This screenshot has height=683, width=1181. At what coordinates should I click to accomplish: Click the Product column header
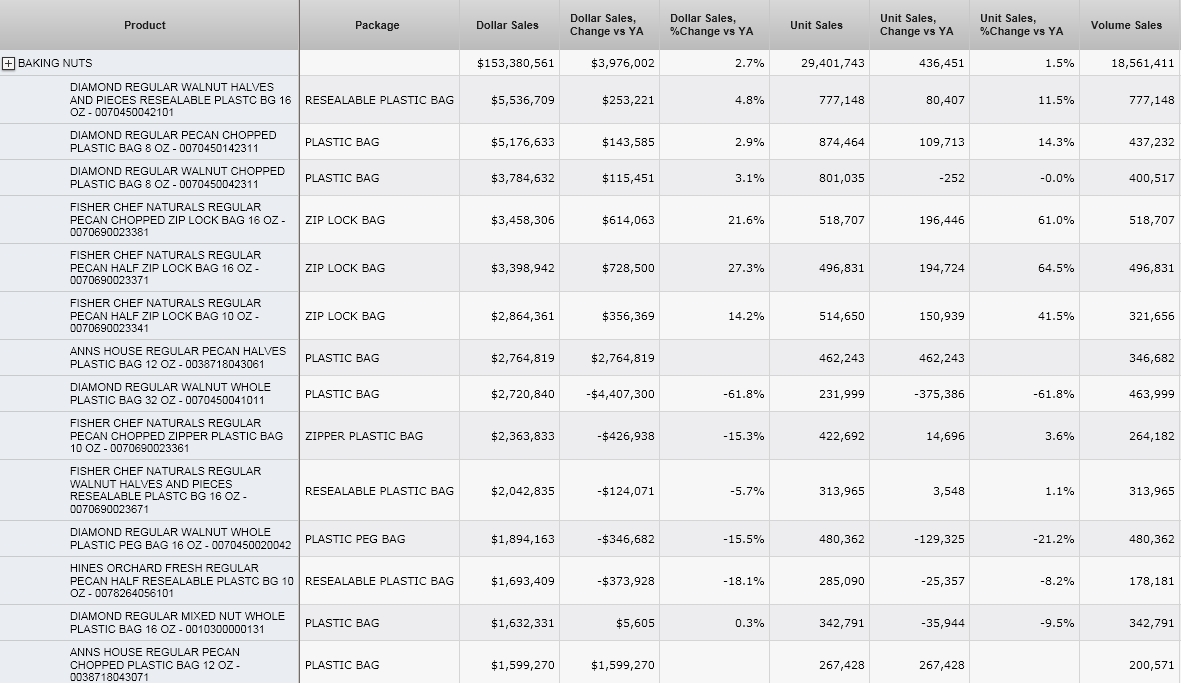145,25
